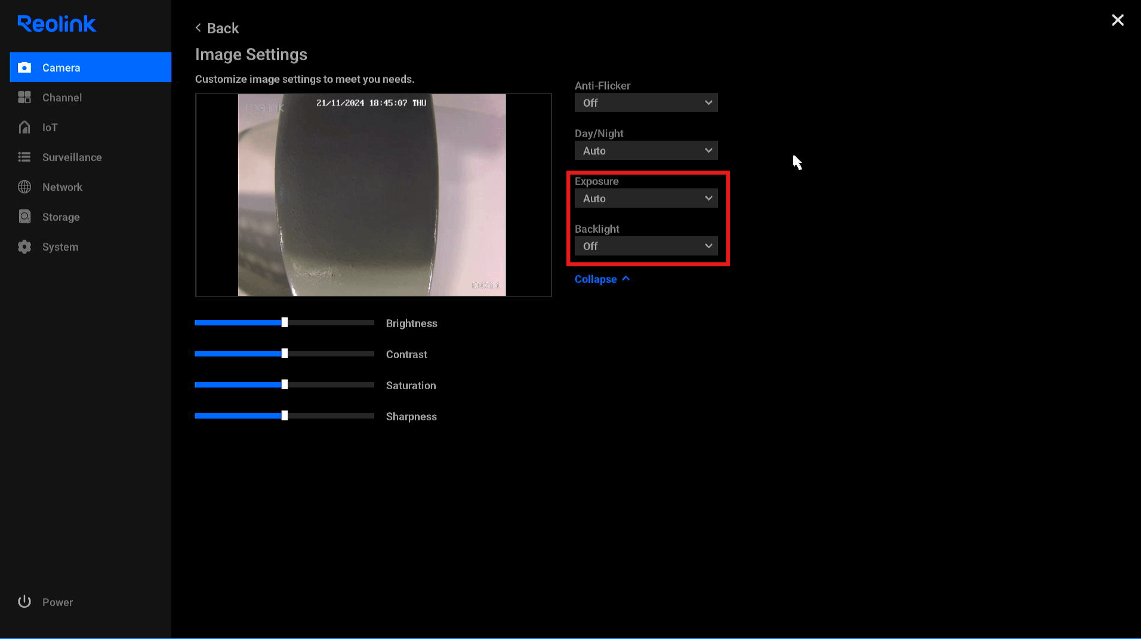Viewport: 1141px width, 639px height.
Task: Open the Surveillance list icon
Action: point(25,158)
